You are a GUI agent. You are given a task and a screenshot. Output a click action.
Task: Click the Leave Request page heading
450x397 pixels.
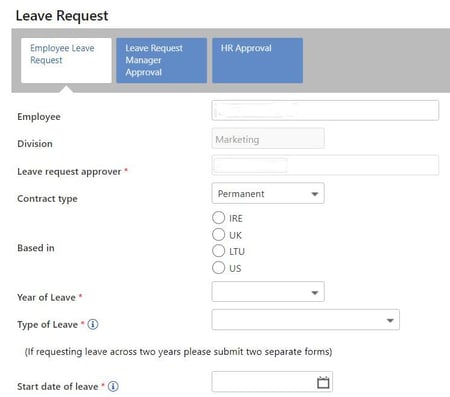[62, 16]
